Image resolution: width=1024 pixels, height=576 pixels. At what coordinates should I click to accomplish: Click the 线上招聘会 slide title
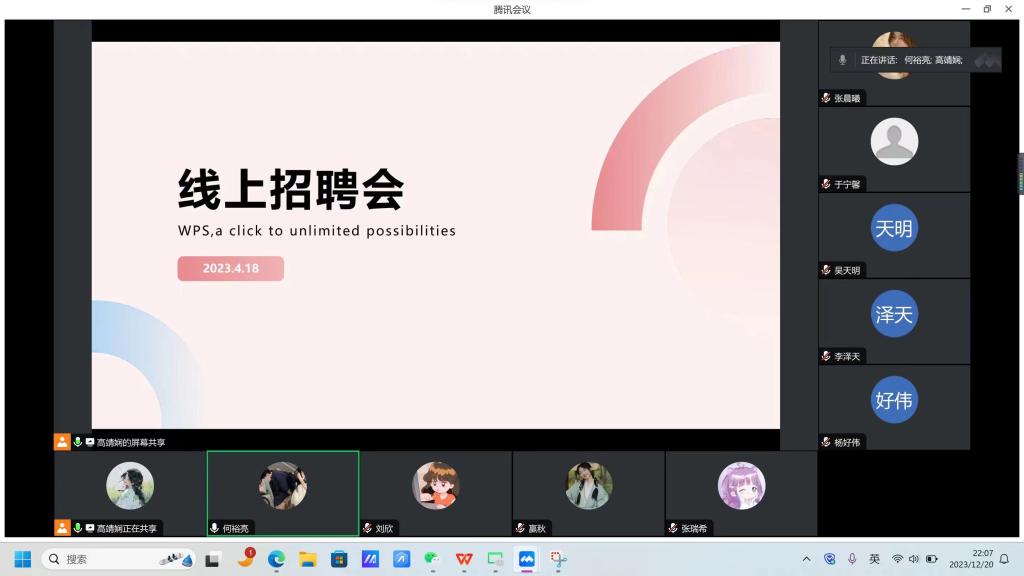point(291,188)
